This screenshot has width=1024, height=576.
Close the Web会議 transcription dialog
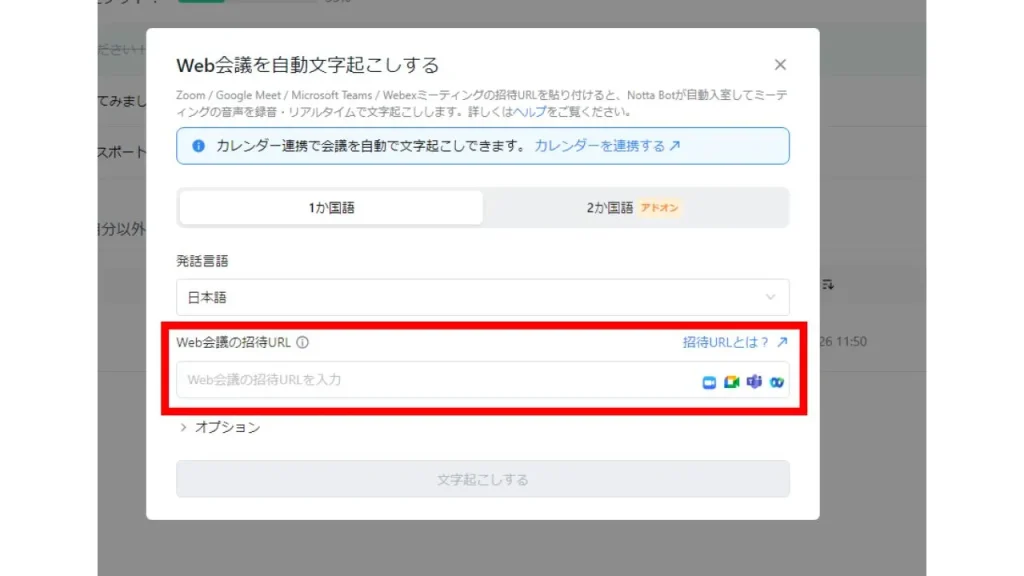(x=780, y=65)
